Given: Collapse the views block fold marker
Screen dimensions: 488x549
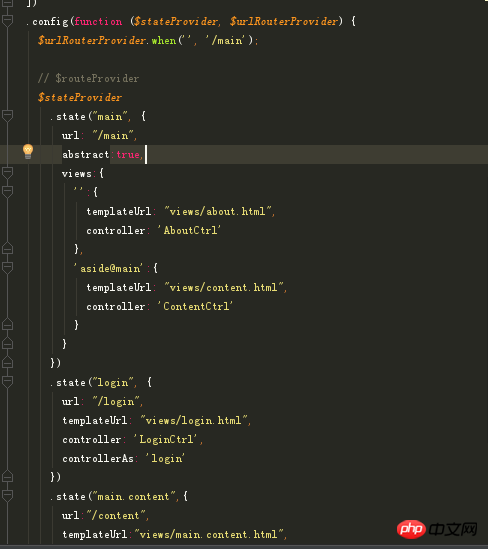Looking at the screenshot, I should click(7, 172).
